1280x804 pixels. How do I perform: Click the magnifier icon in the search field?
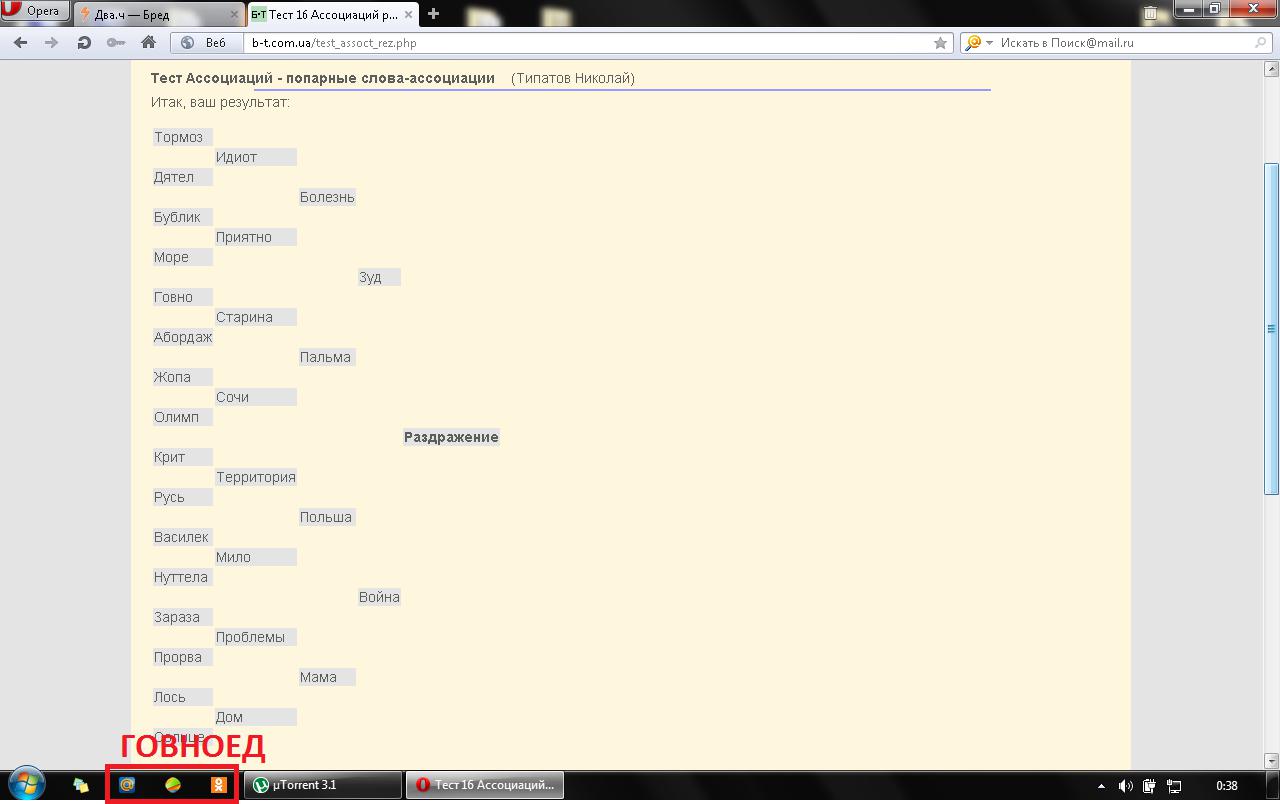(1262, 43)
